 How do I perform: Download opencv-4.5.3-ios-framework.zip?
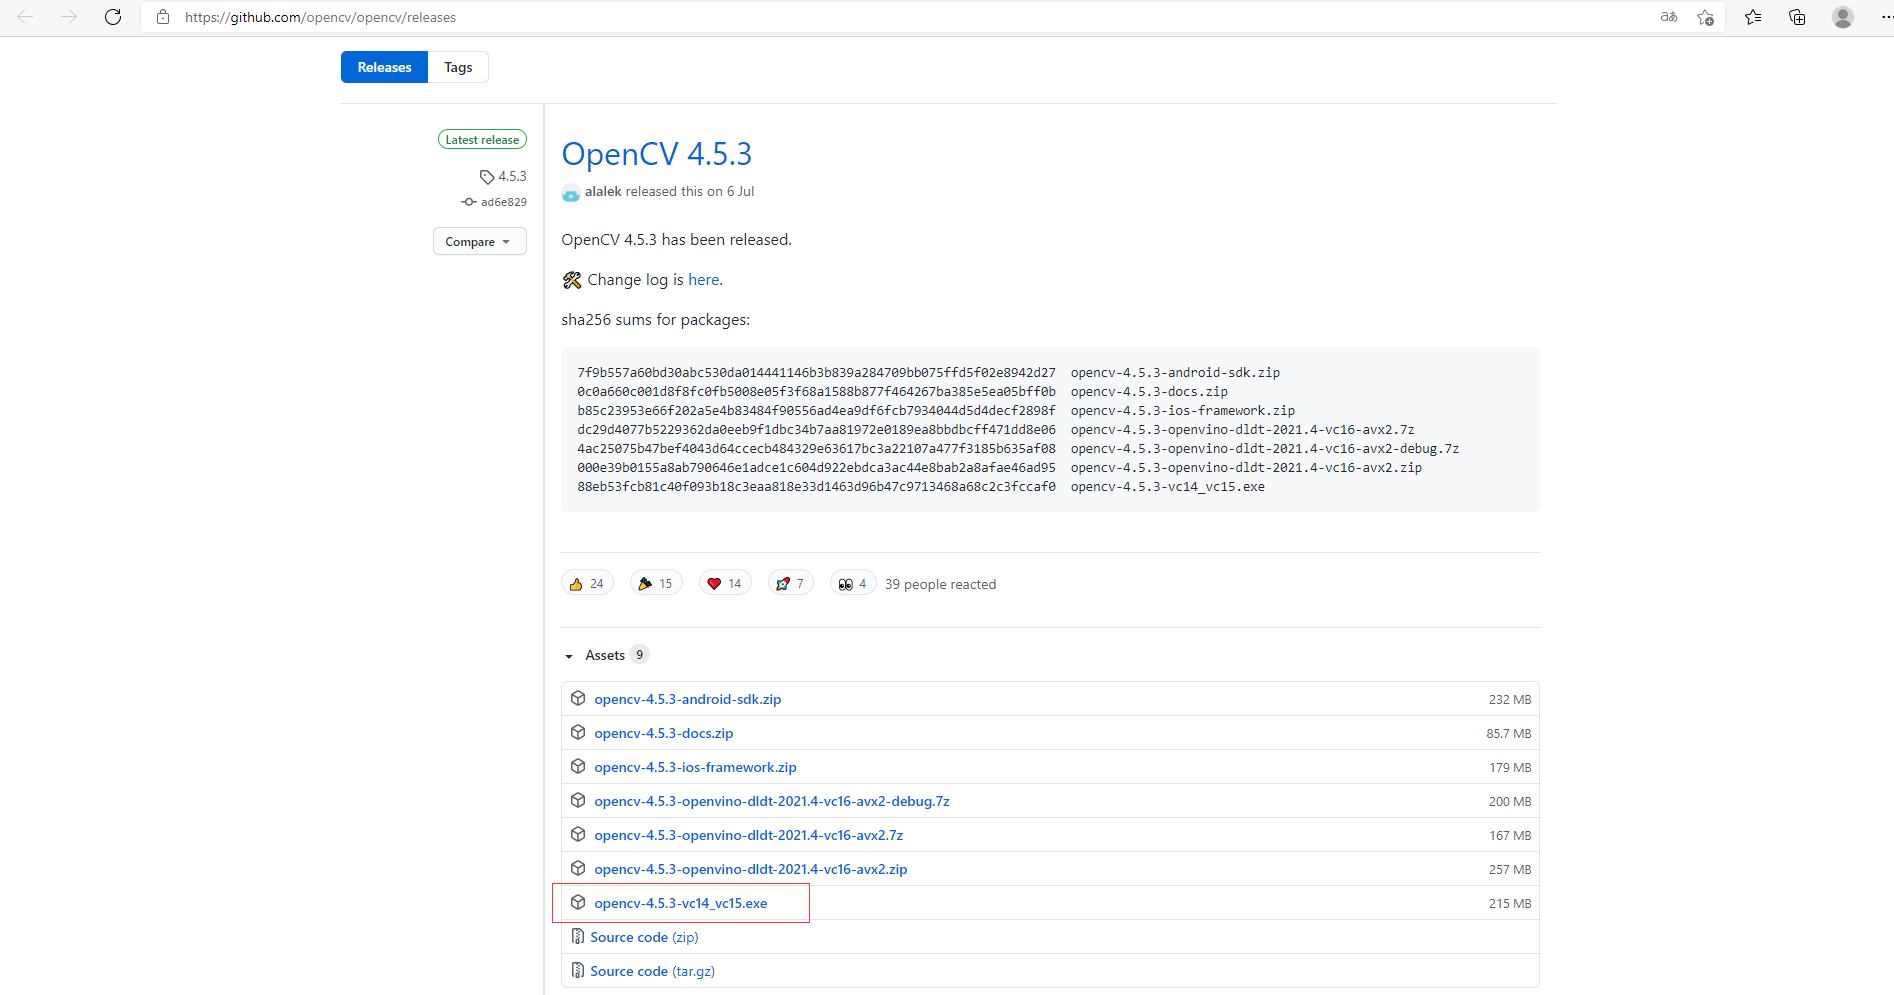(695, 767)
